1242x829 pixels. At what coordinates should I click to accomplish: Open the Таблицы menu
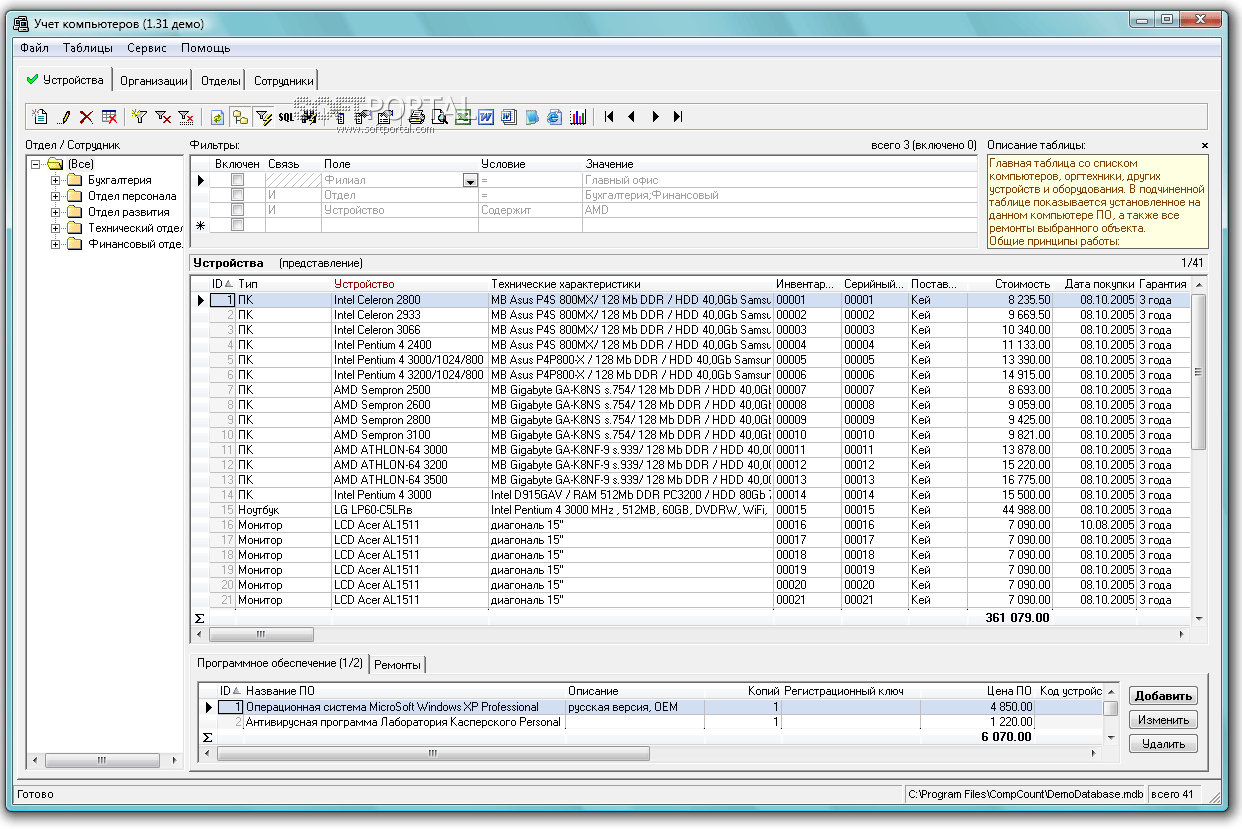coord(87,47)
